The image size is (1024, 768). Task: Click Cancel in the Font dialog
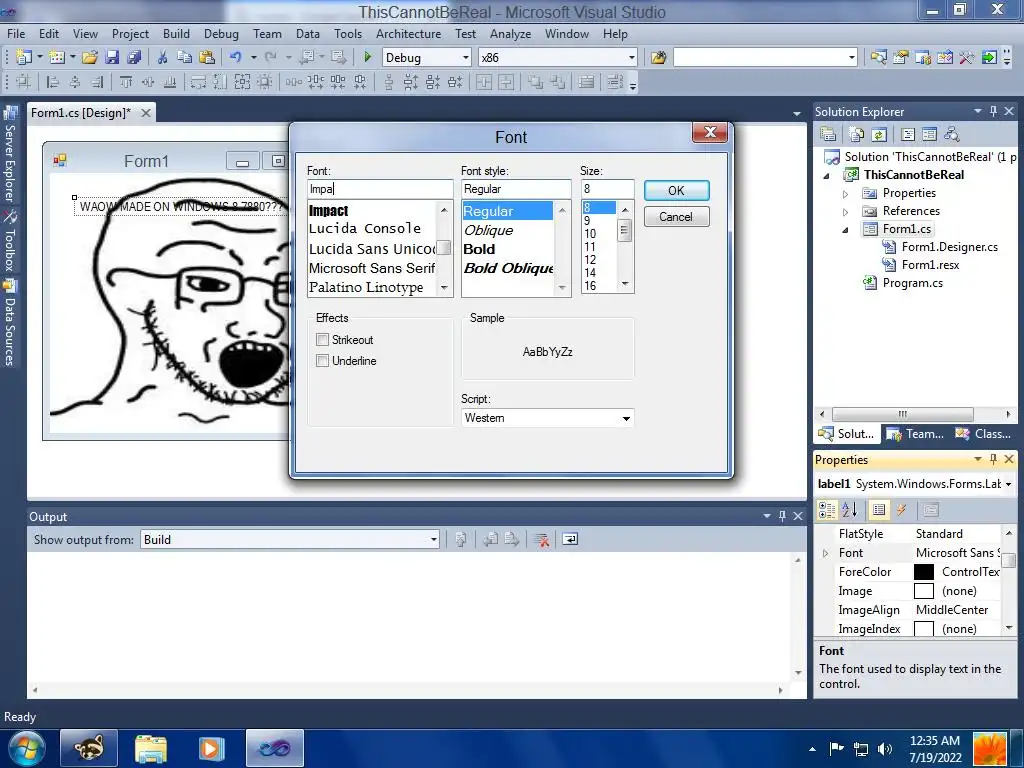pyautogui.click(x=677, y=217)
